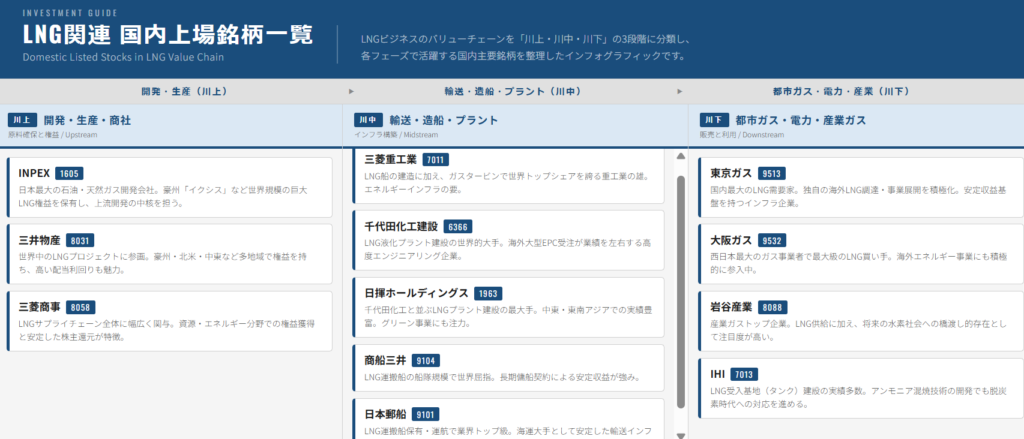Screen dimensions: 1024x439
Task: Click the 開発・生産・商社 column title
Action: [x=88, y=120]
